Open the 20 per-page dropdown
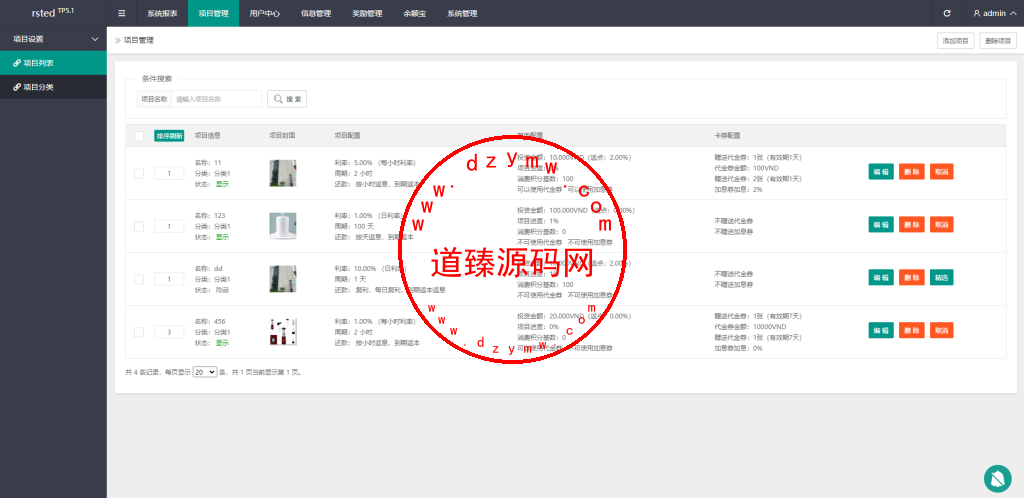The image size is (1024, 498). [205, 372]
